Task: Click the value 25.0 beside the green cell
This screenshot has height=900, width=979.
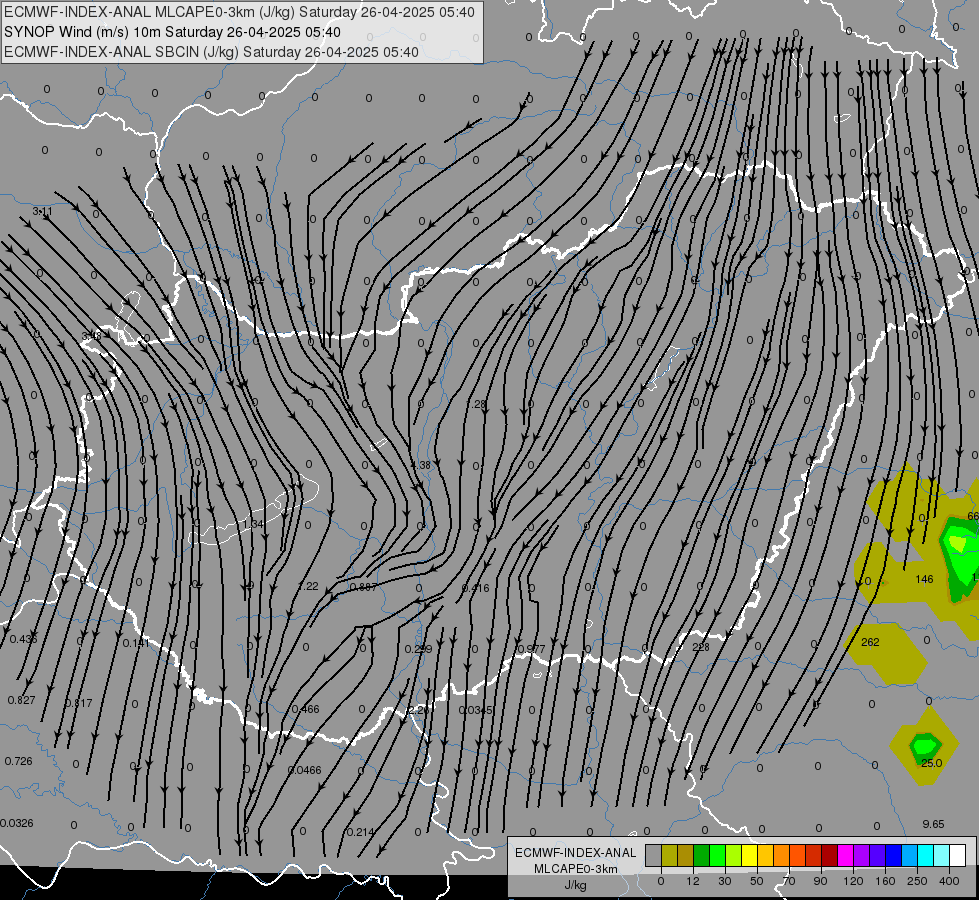Action: point(932,763)
